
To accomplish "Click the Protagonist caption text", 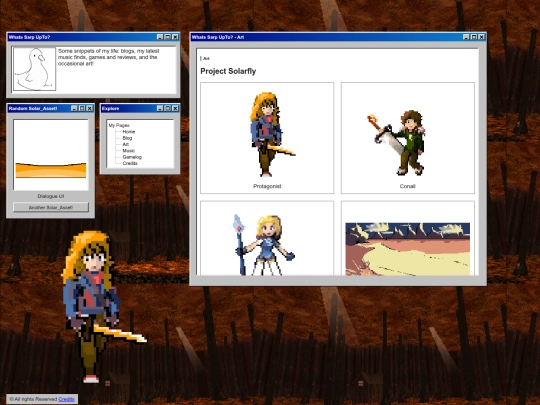I will click(267, 186).
